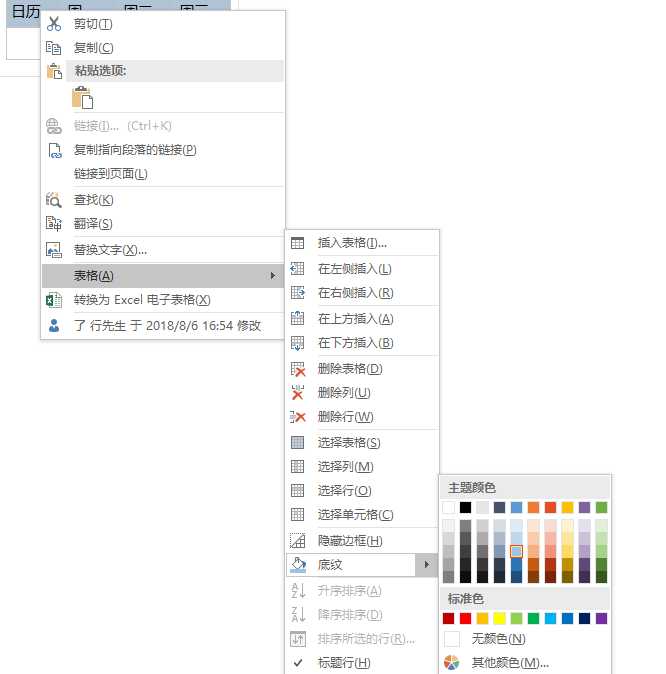
Task: Click the insert row above icon
Action: click(x=298, y=319)
